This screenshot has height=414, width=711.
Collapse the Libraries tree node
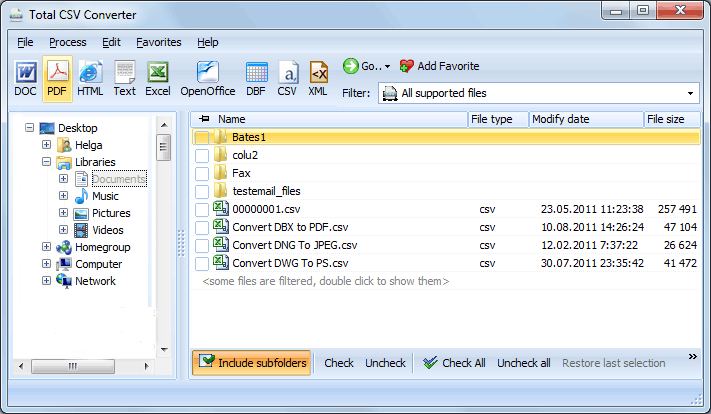click(x=47, y=162)
